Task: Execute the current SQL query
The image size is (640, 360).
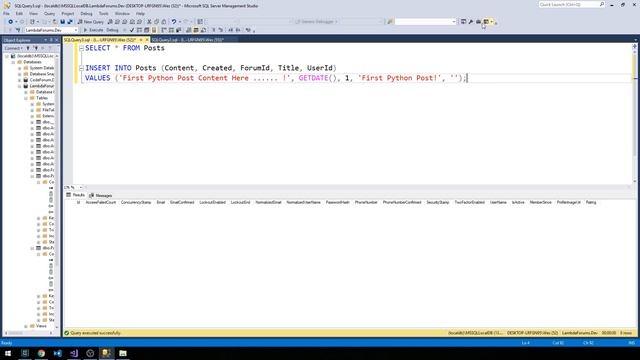Action: coord(93,30)
